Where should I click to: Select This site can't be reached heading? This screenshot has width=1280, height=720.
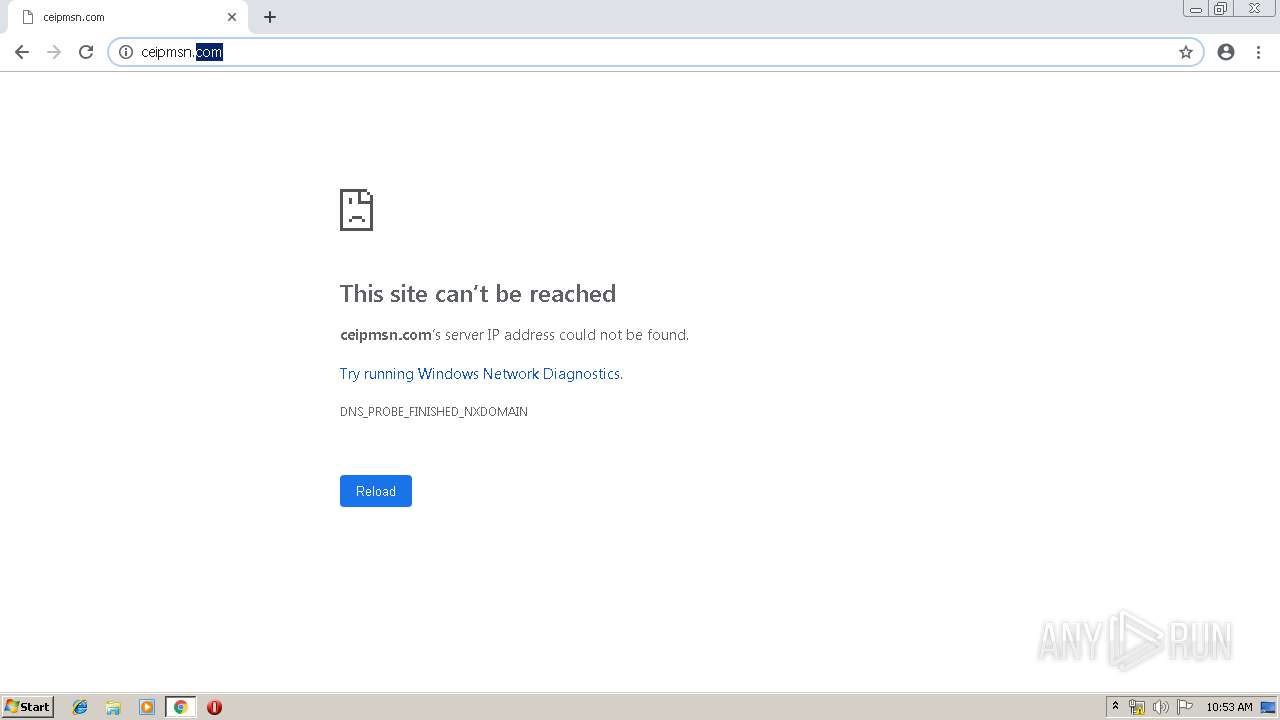pos(478,294)
